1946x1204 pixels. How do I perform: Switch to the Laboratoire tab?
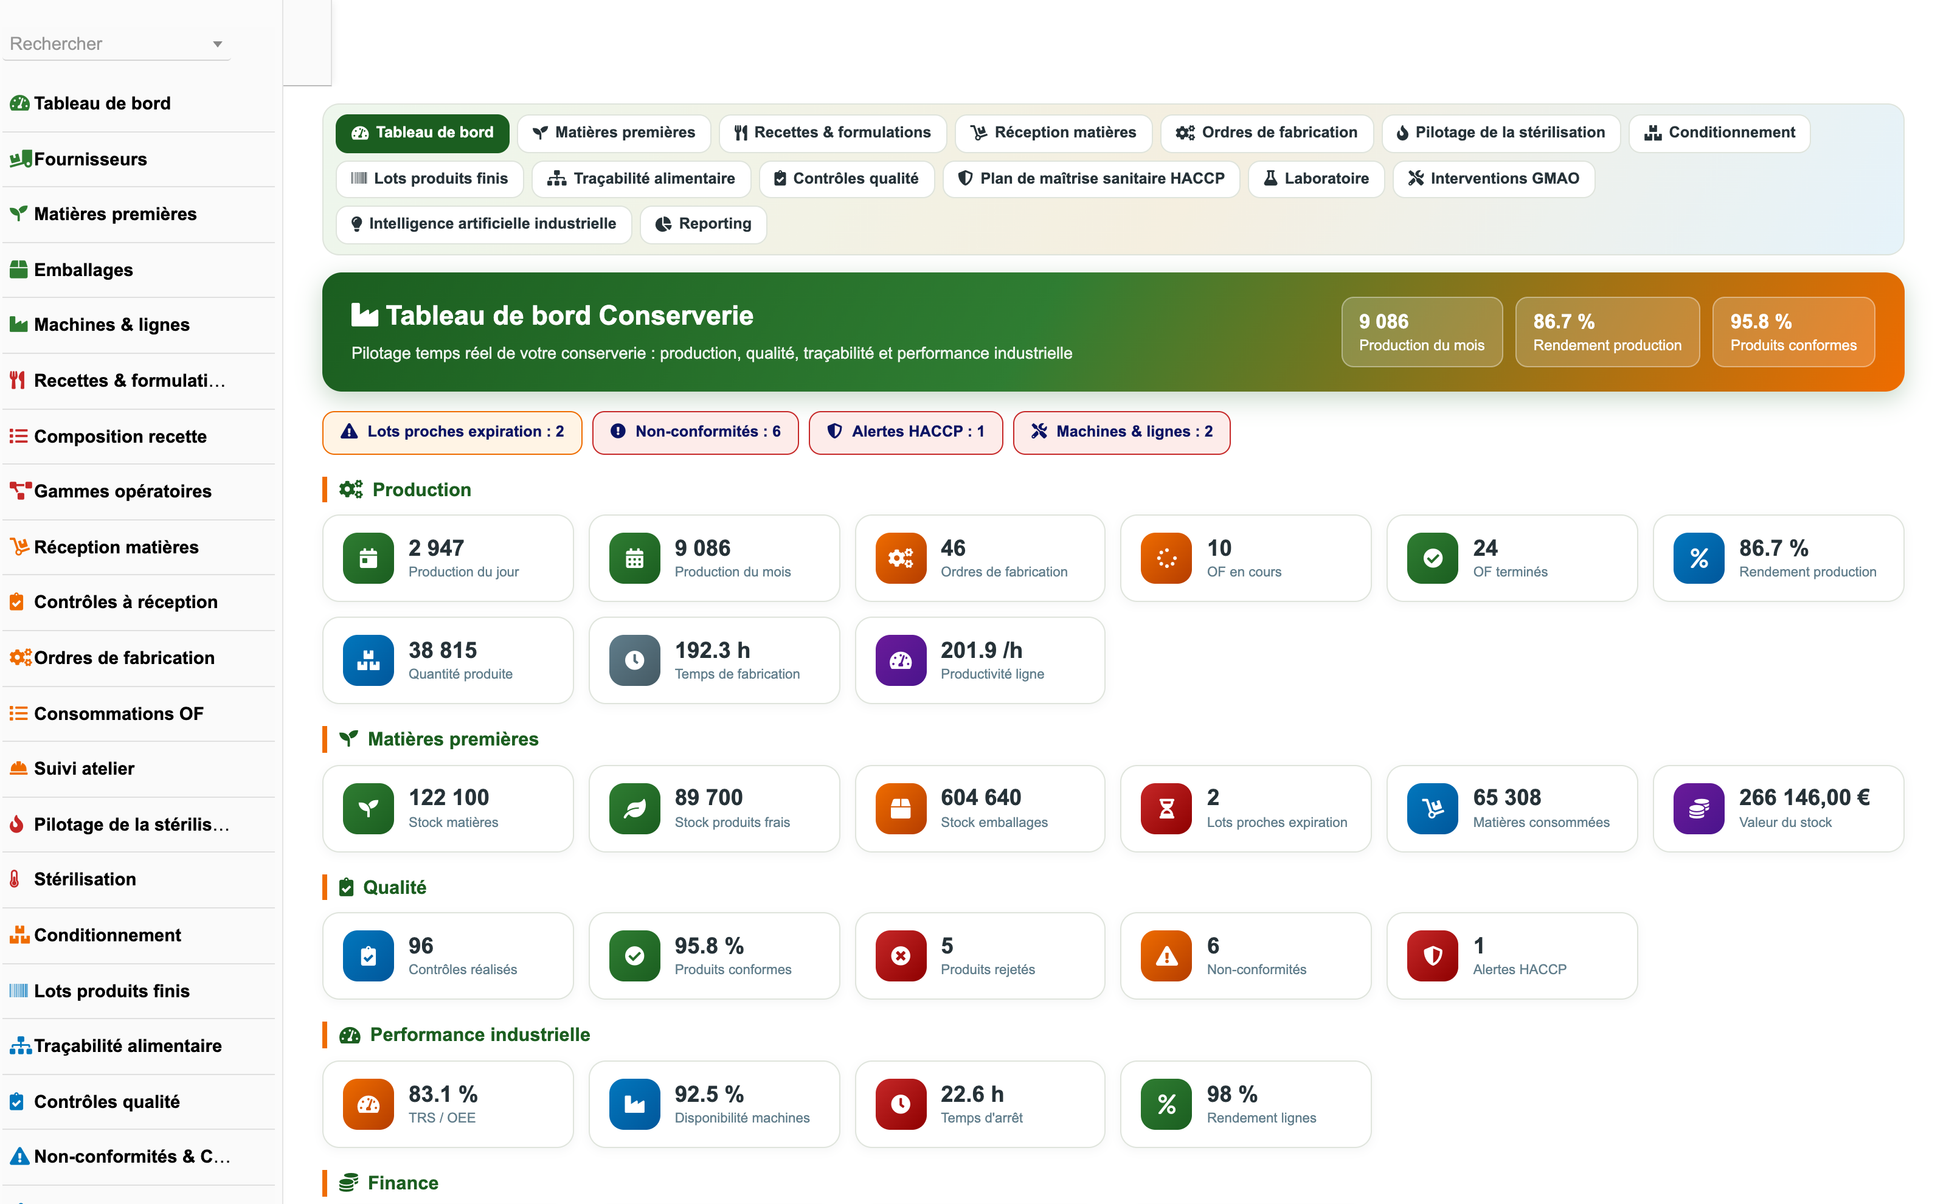1316,179
